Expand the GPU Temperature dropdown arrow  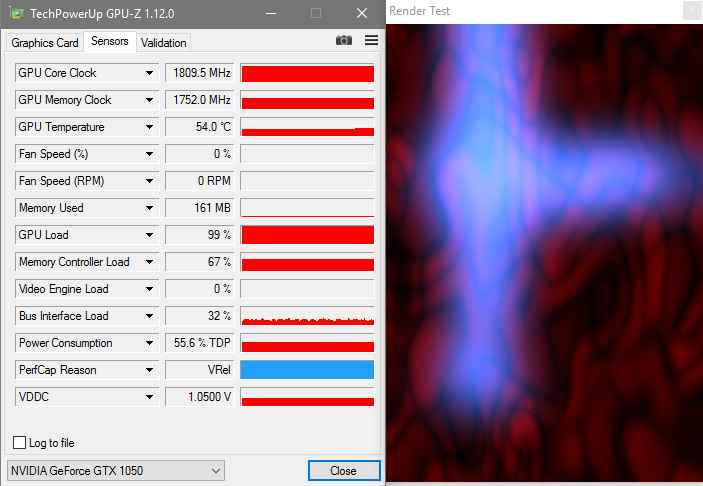click(x=149, y=127)
